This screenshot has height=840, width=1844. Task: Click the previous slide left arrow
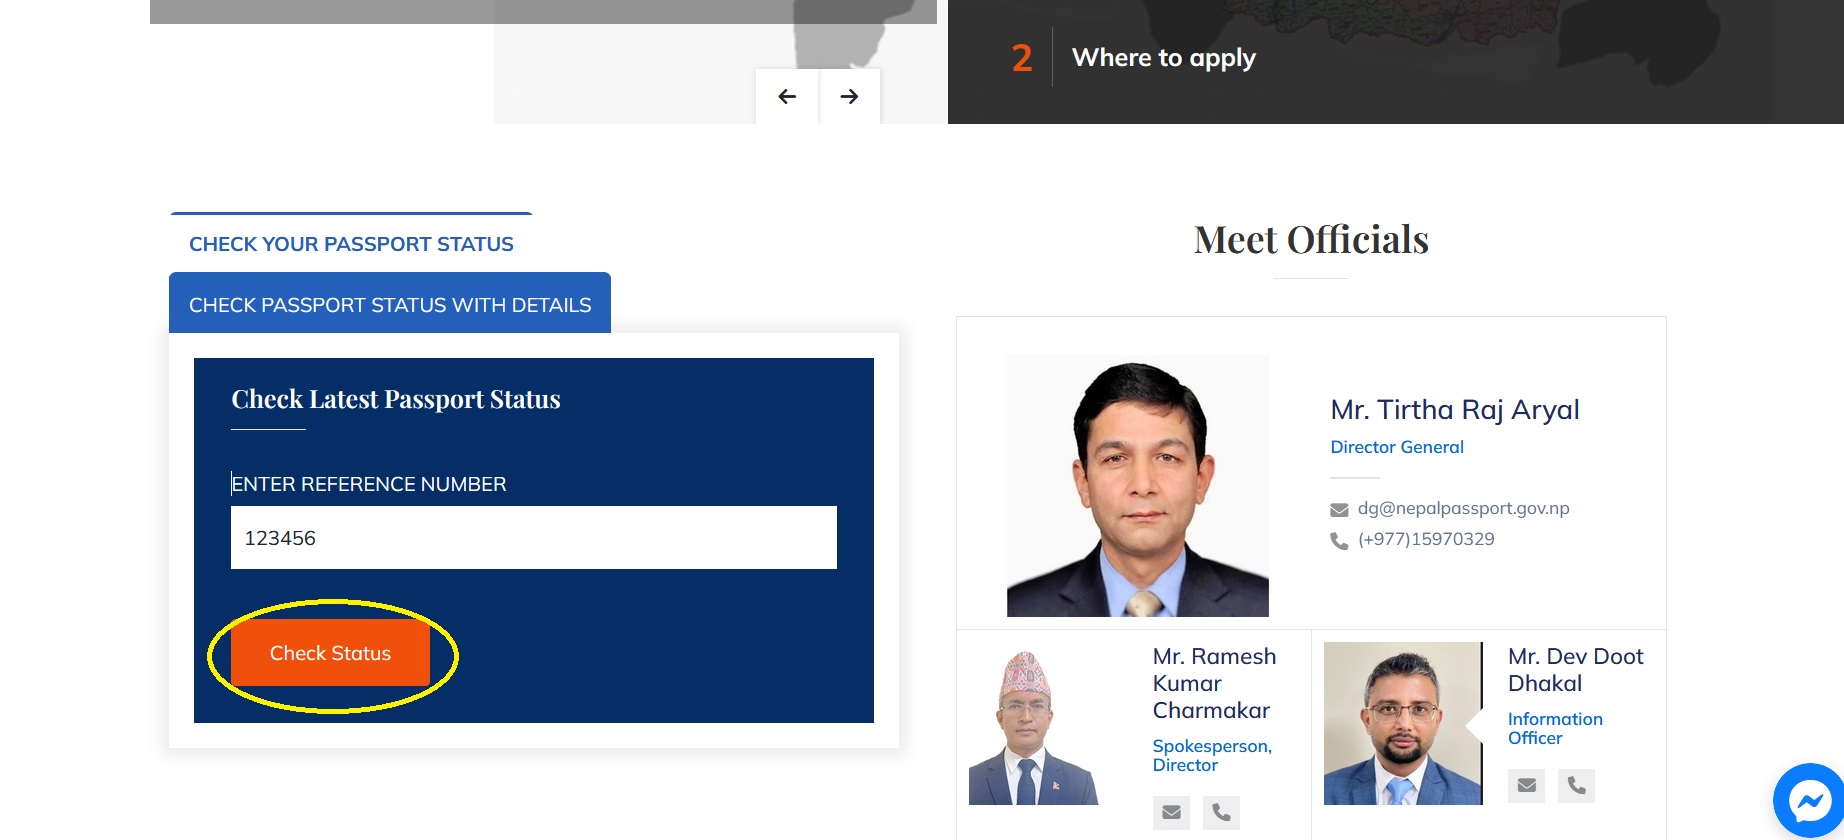tap(787, 97)
